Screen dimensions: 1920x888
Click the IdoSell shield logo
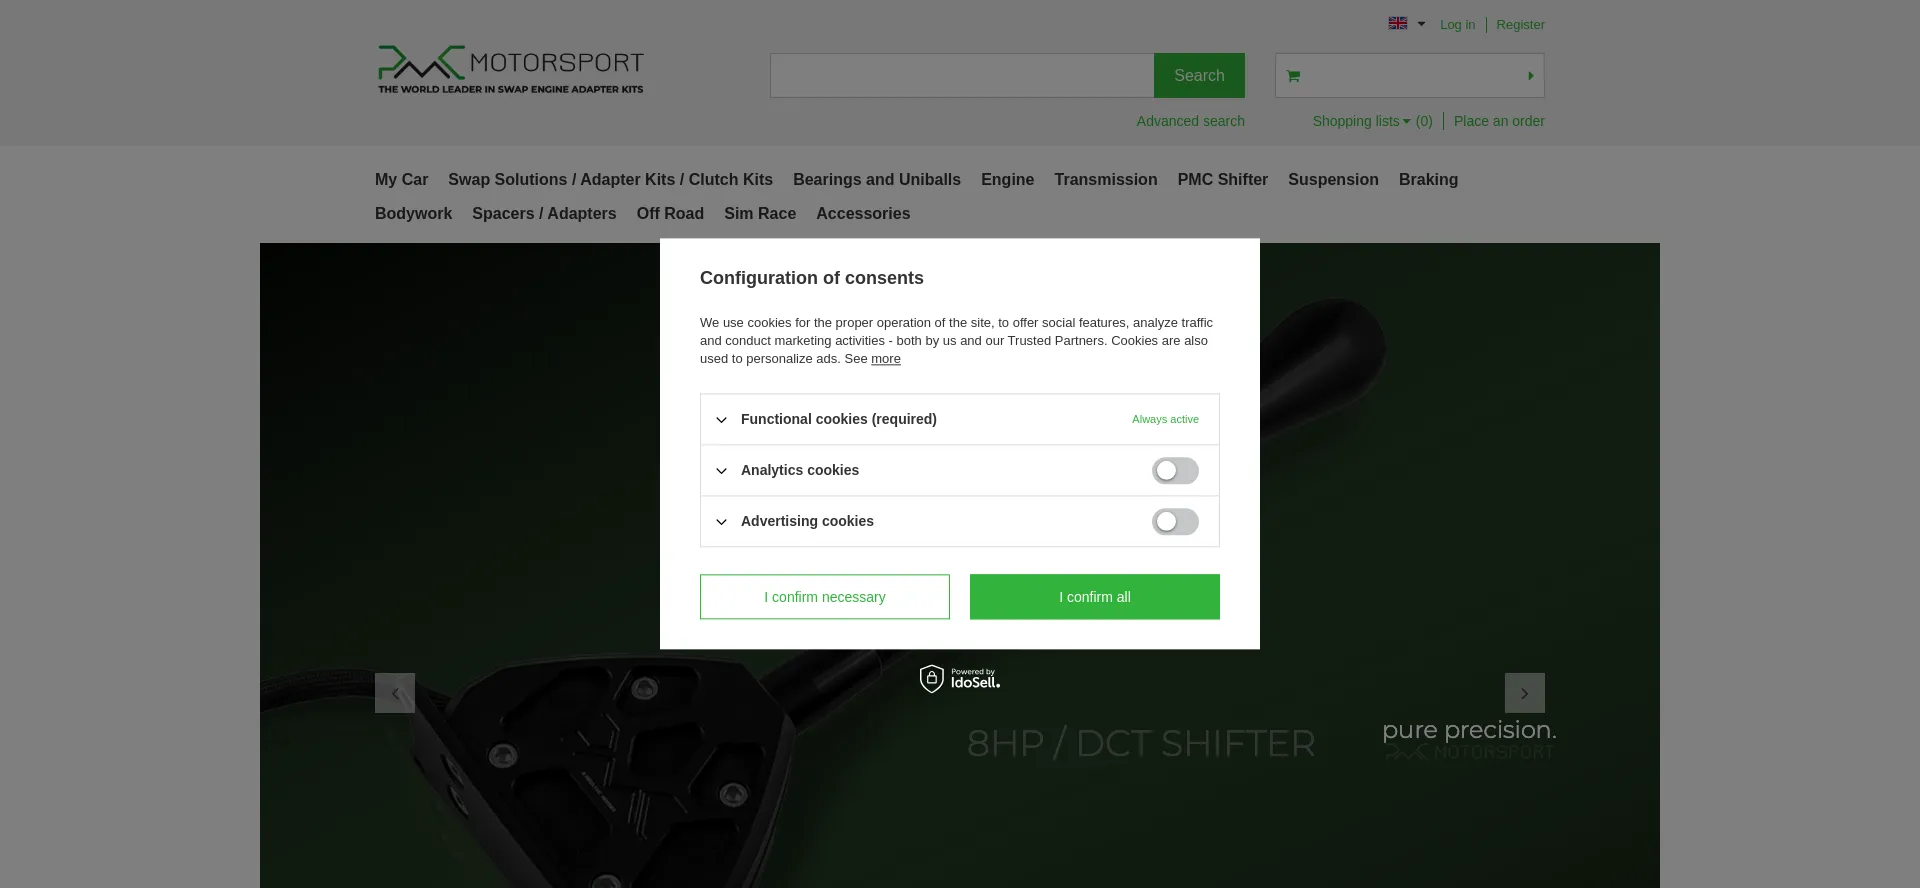[x=960, y=679]
